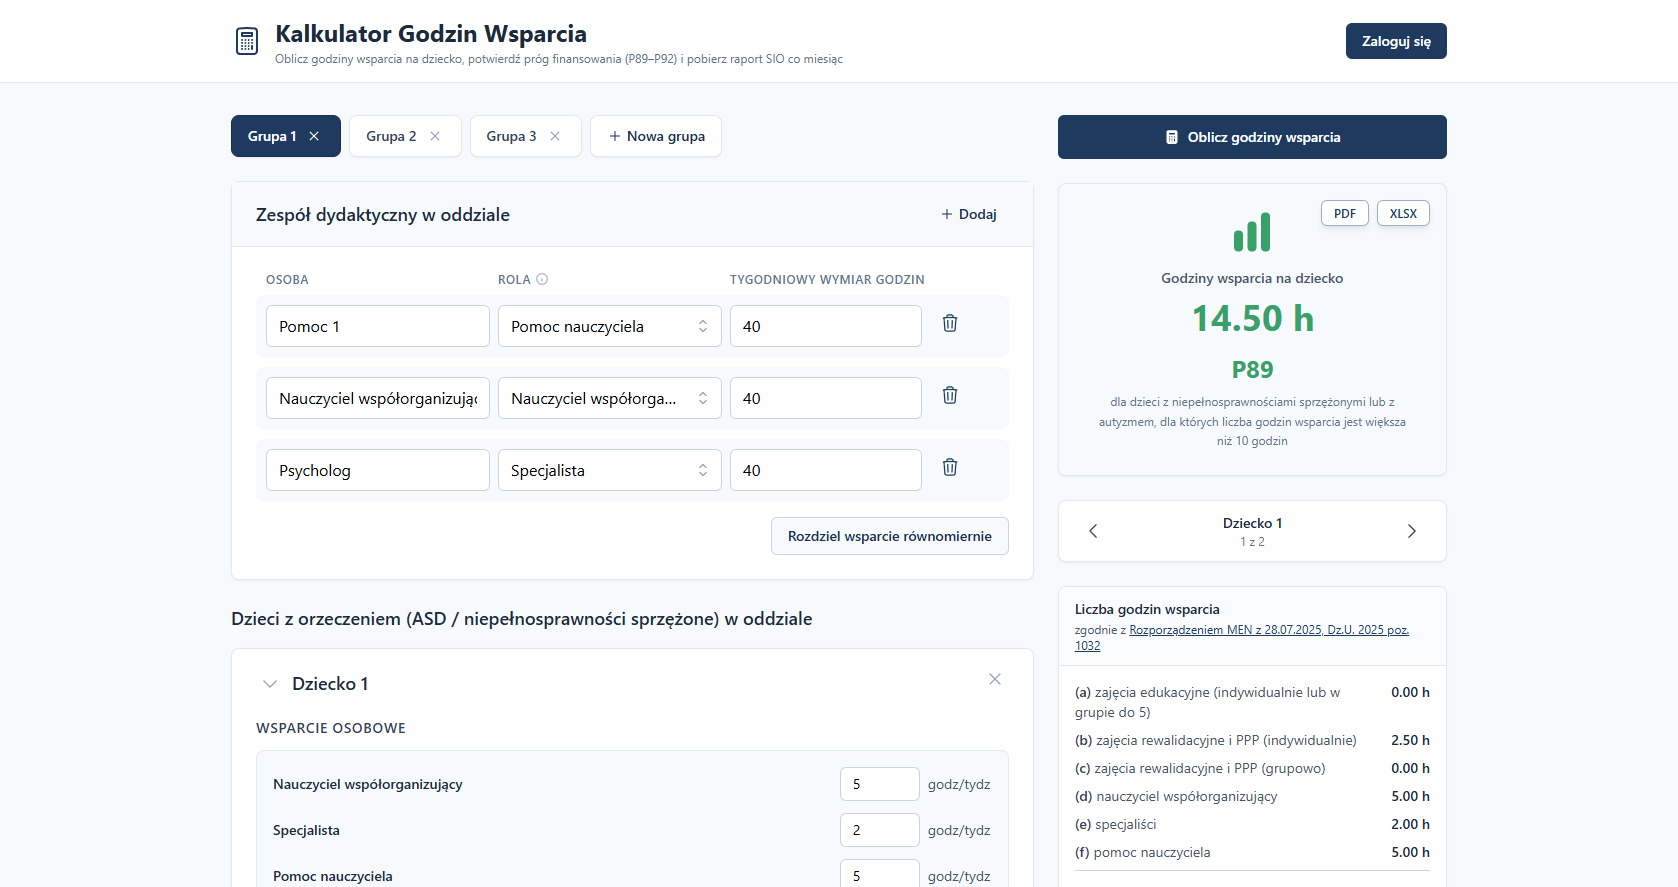This screenshot has width=1678, height=887.
Task: Open role dropdown showing Specjalista
Action: pos(608,471)
